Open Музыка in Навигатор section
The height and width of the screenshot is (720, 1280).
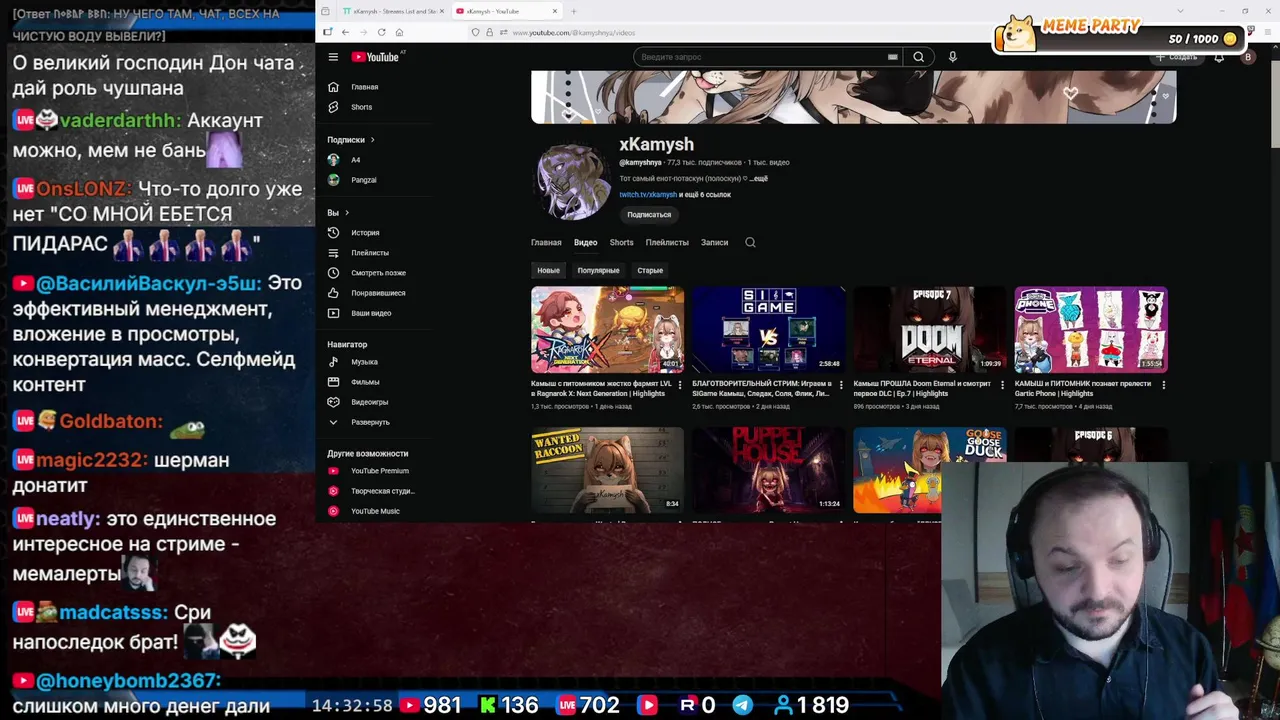point(364,362)
